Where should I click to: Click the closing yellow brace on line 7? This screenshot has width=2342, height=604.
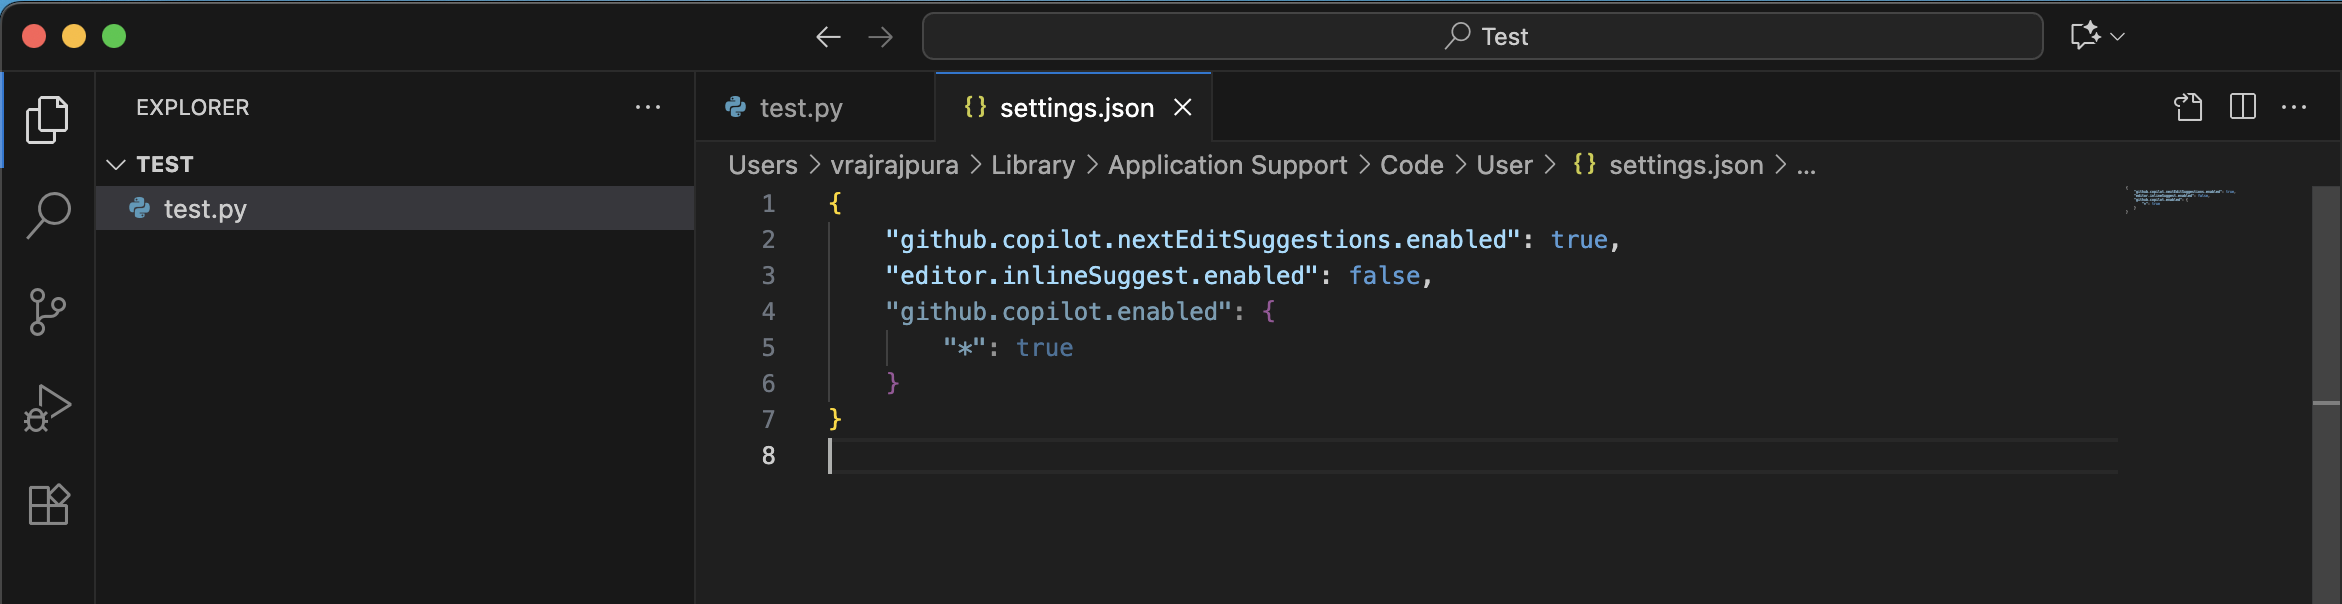click(x=835, y=420)
